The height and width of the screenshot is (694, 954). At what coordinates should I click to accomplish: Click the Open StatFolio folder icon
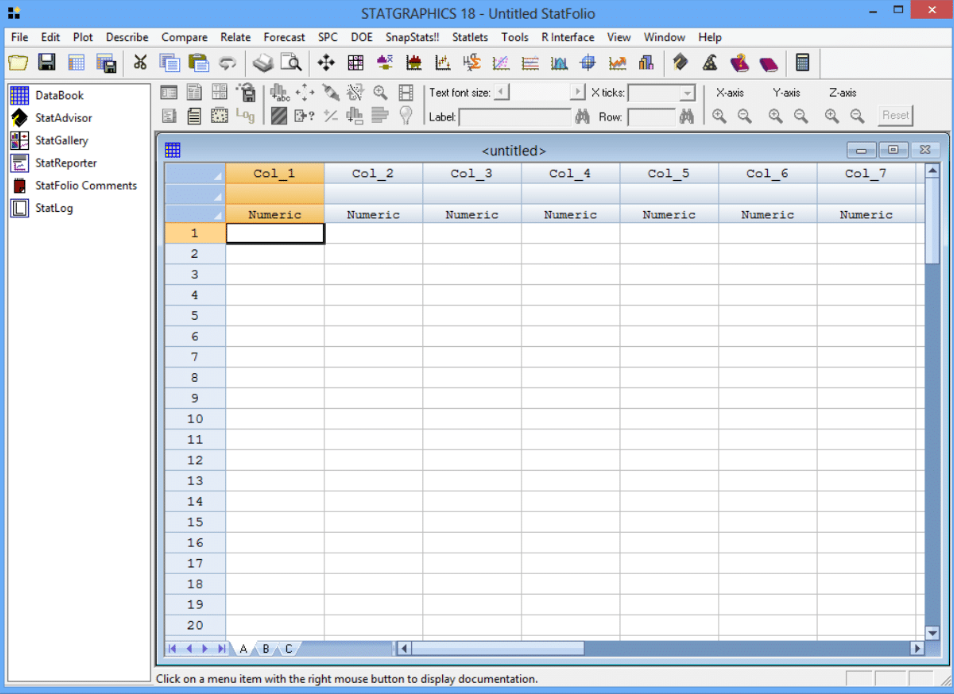18,63
